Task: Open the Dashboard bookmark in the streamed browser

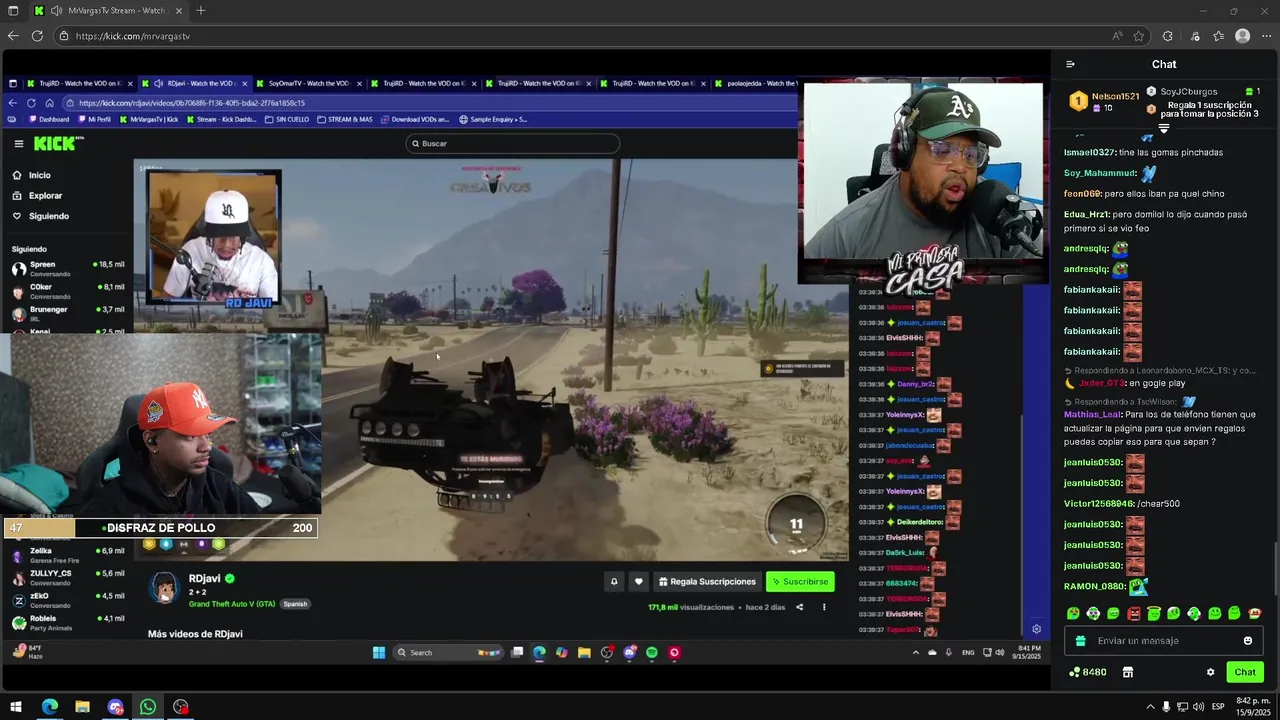Action: pyautogui.click(x=47, y=119)
